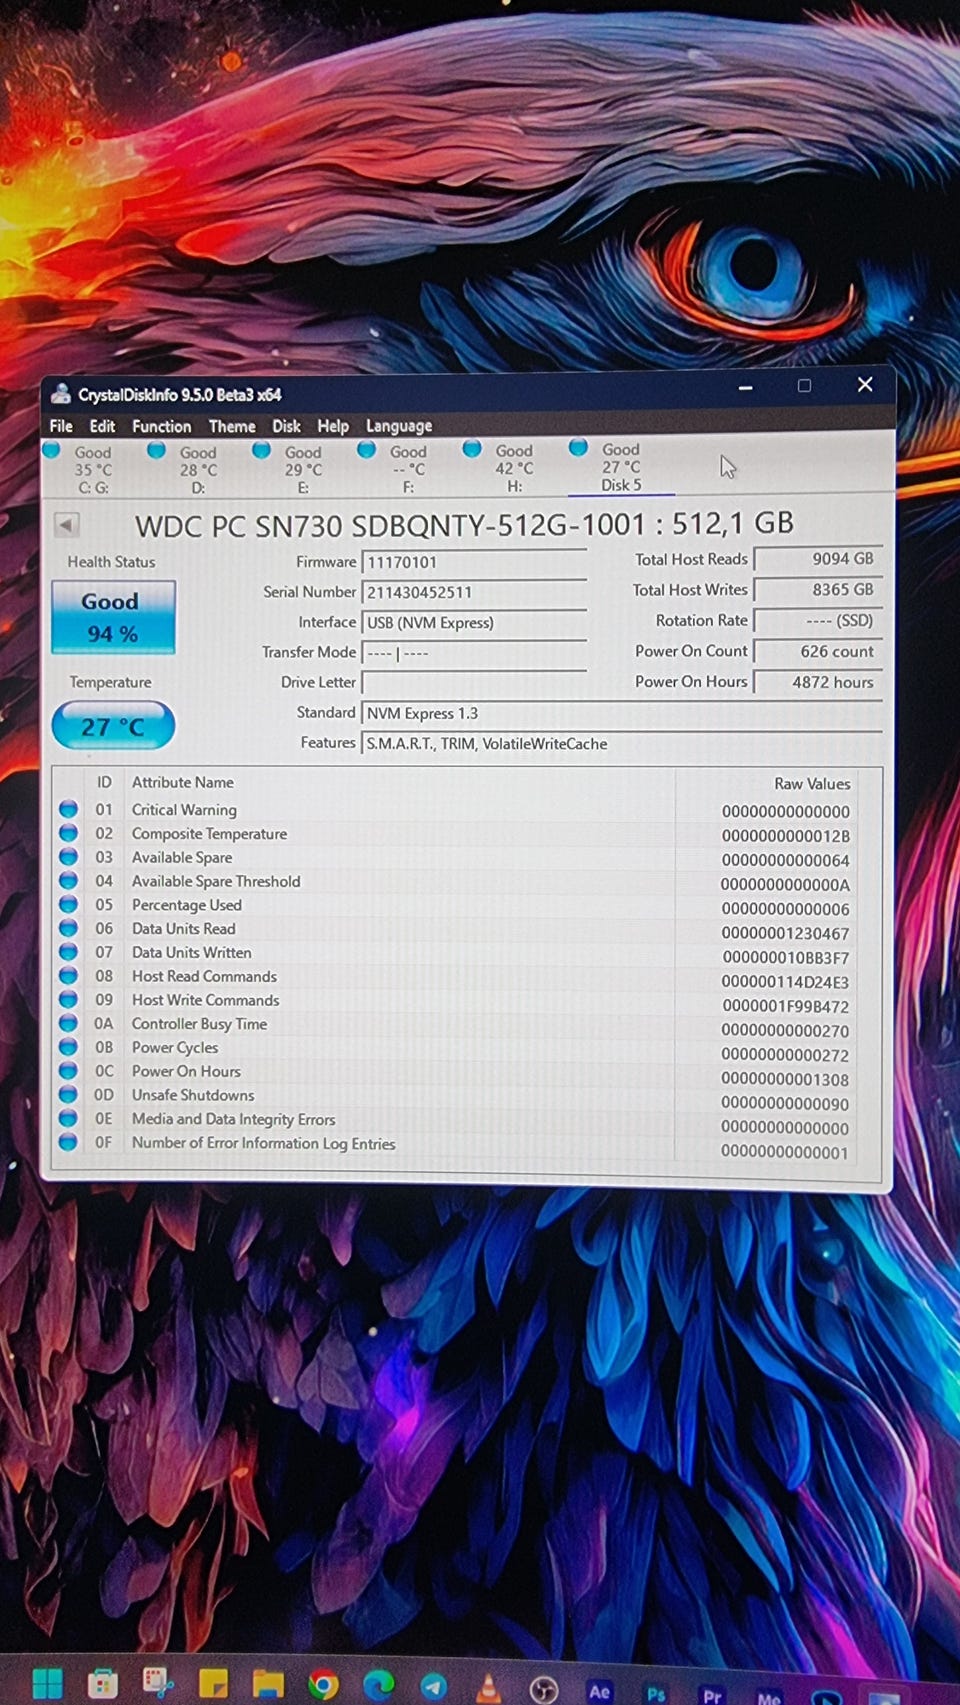
Task: Switch to the D: disk tab
Action: tap(197, 468)
